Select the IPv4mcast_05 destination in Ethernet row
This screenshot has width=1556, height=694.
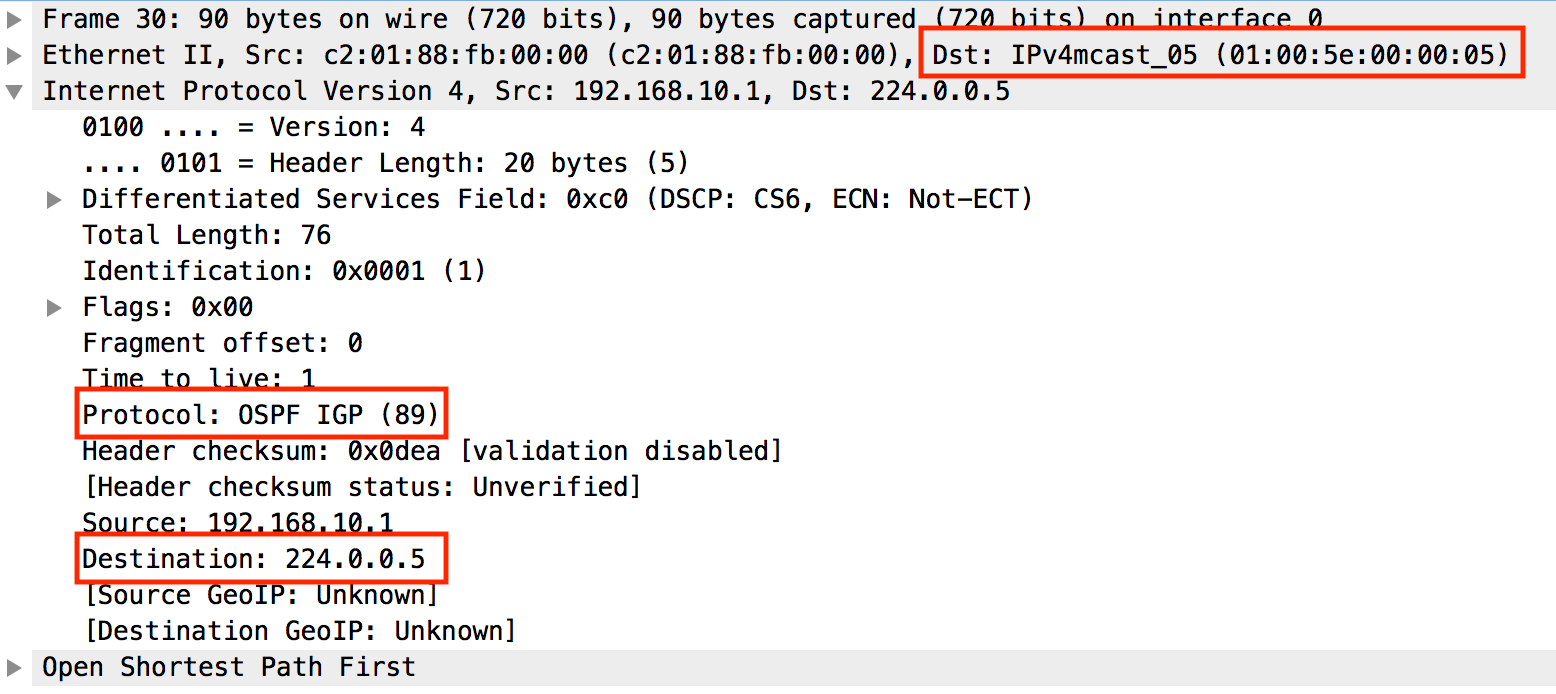[x=1220, y=54]
